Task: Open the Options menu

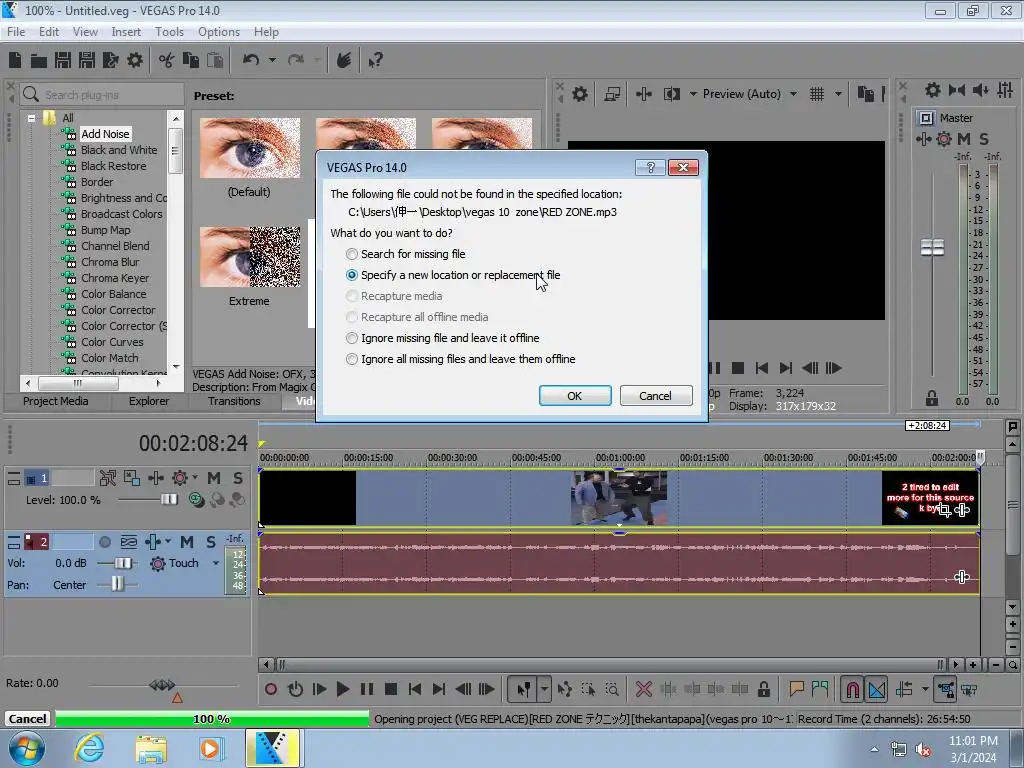Action: tap(219, 31)
